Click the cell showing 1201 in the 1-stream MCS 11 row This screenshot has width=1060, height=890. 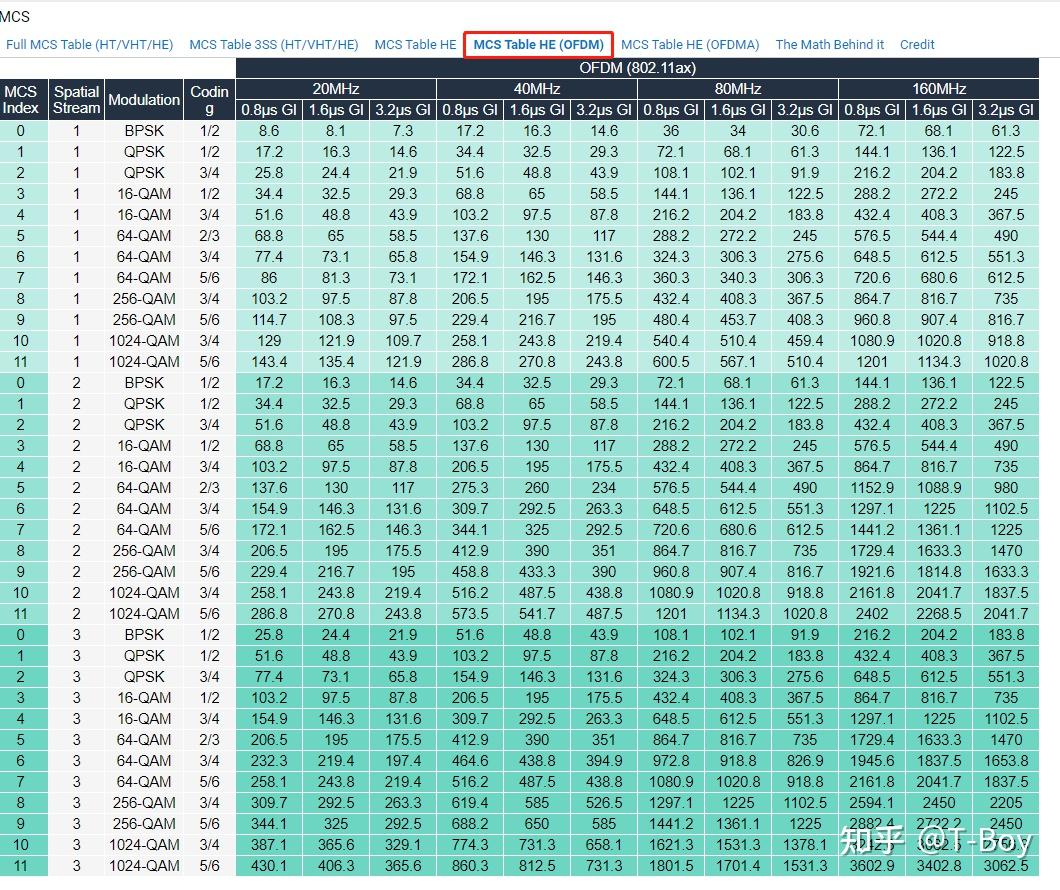872,362
